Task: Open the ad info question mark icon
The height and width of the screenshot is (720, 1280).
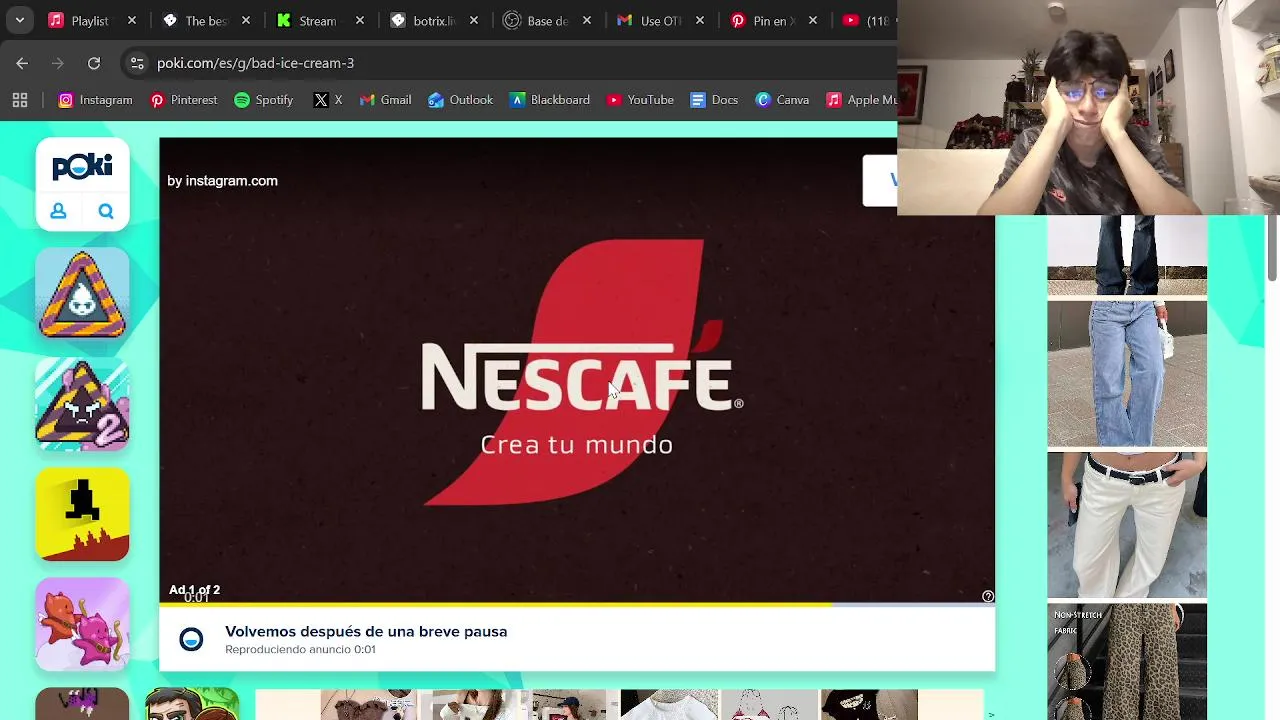Action: click(x=988, y=596)
